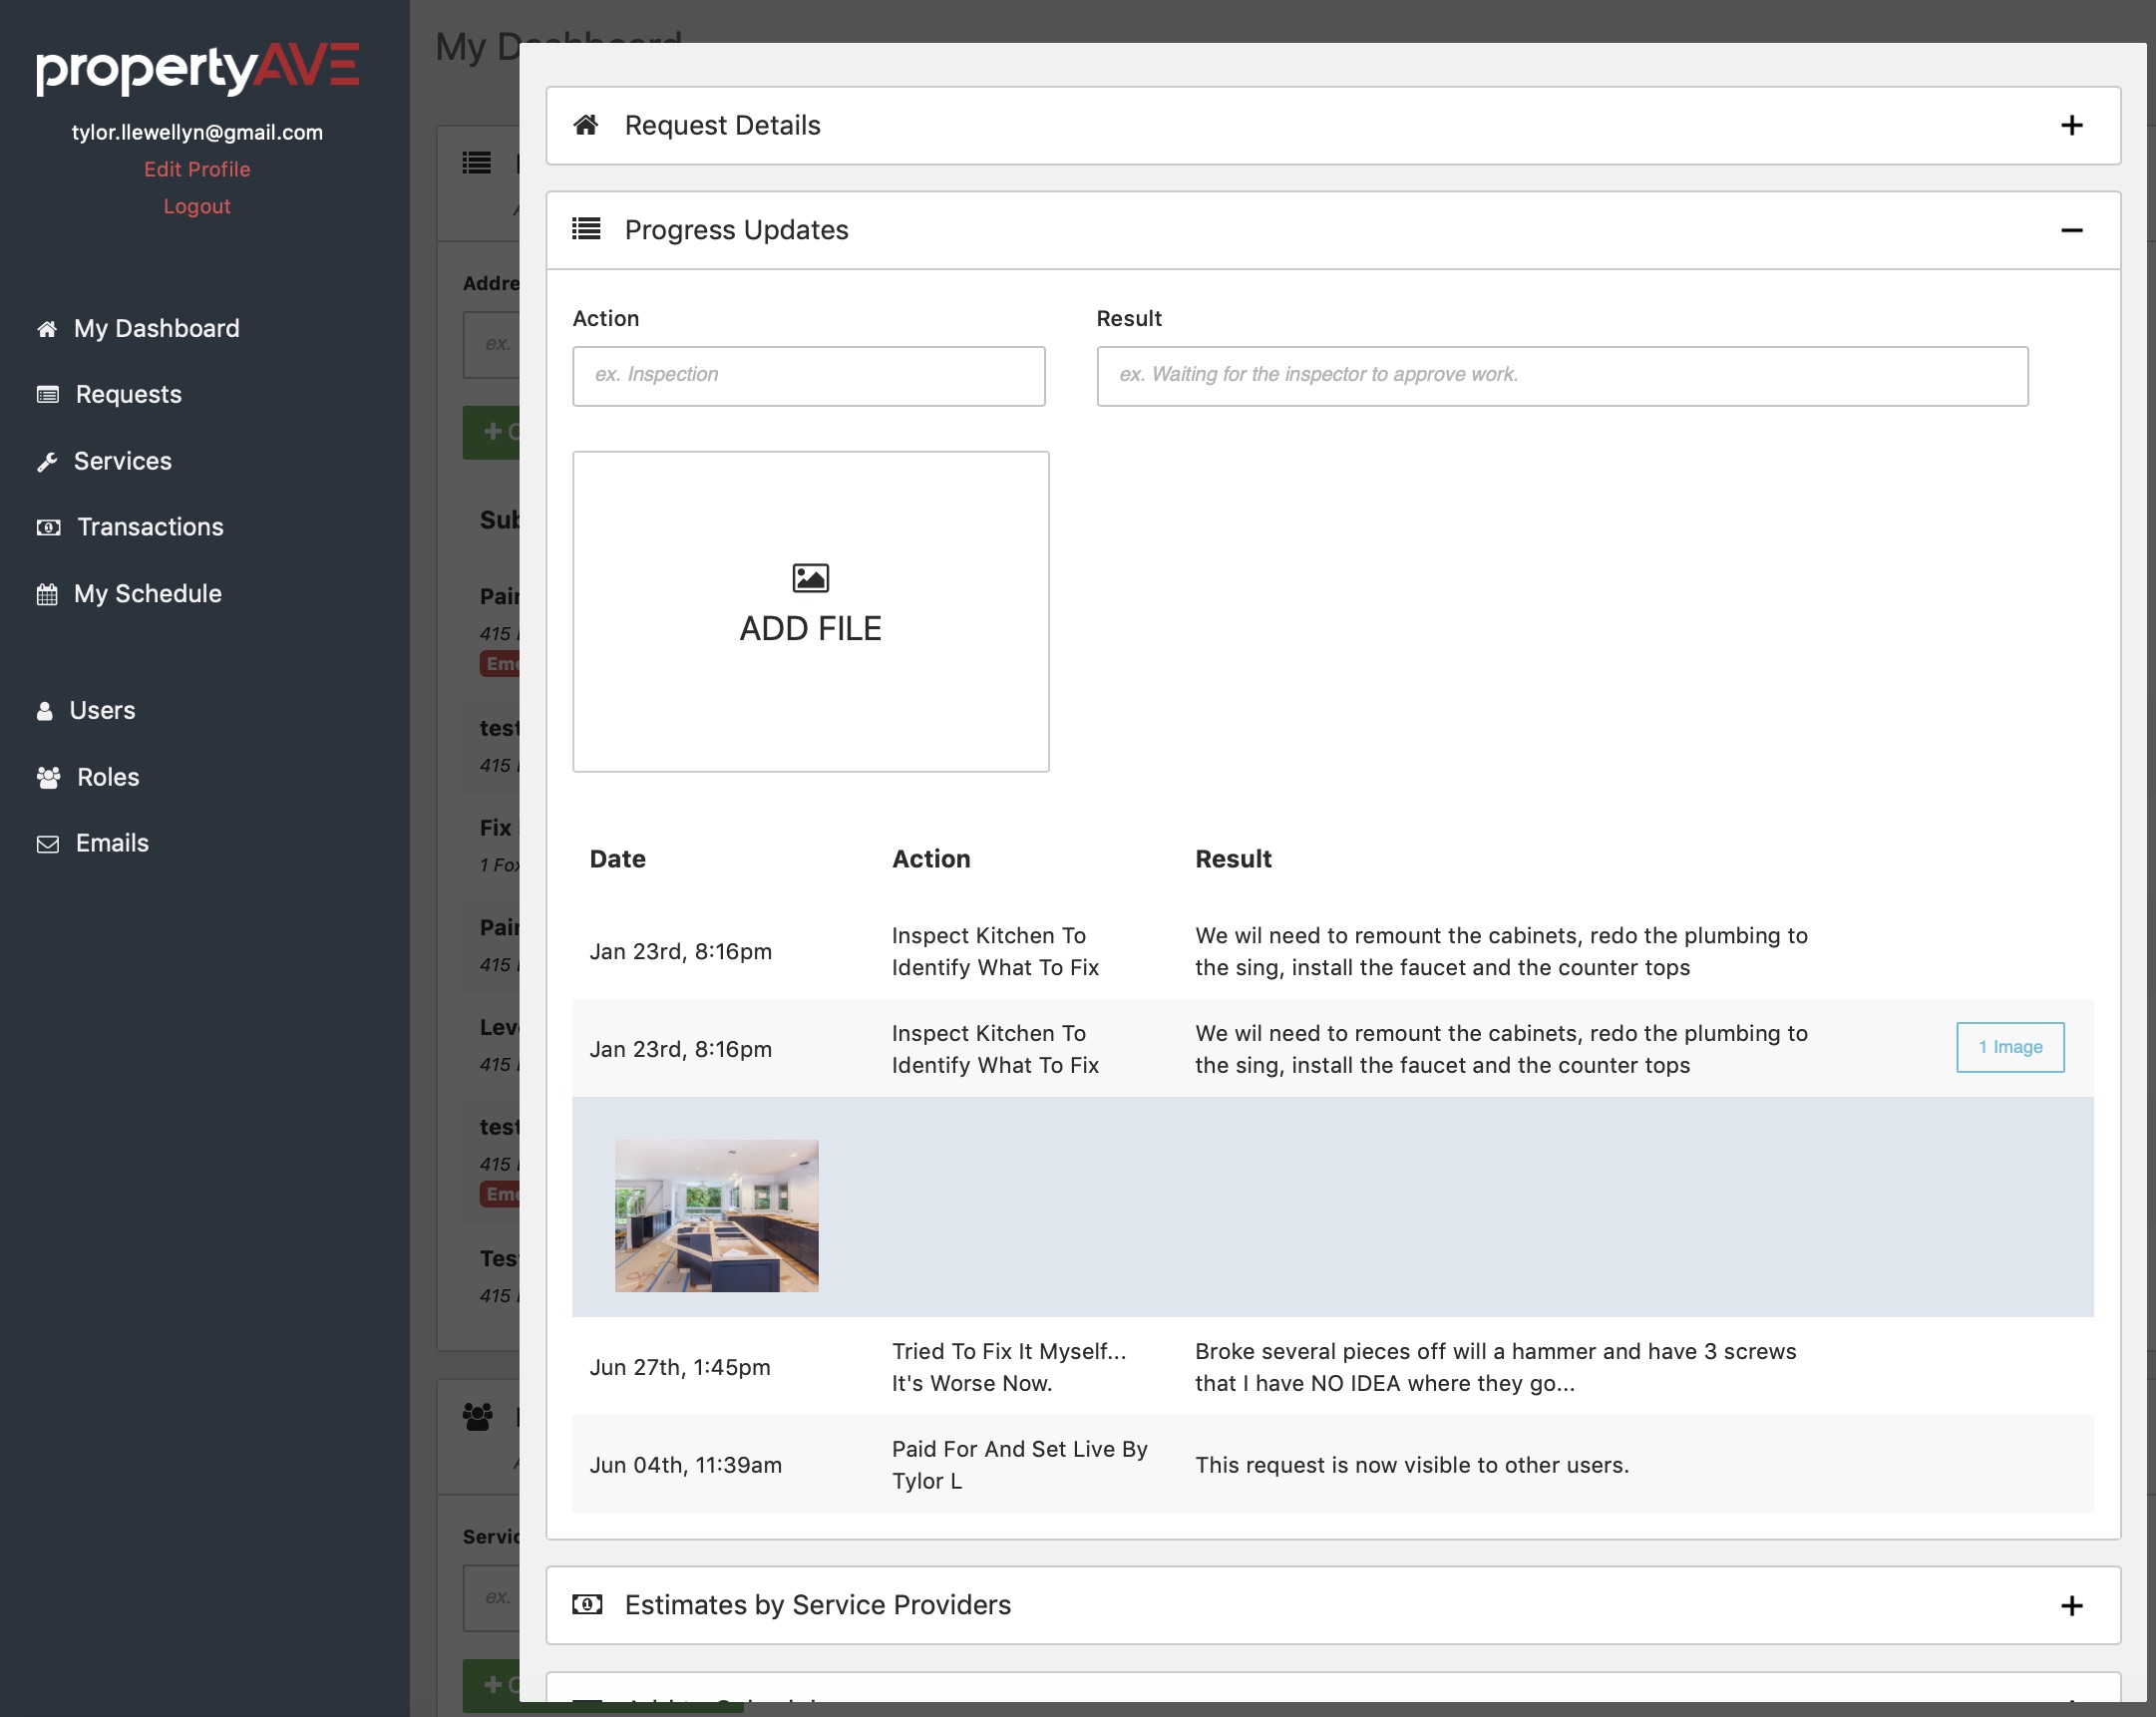Toggle the 1 Image button

(x=2009, y=1047)
